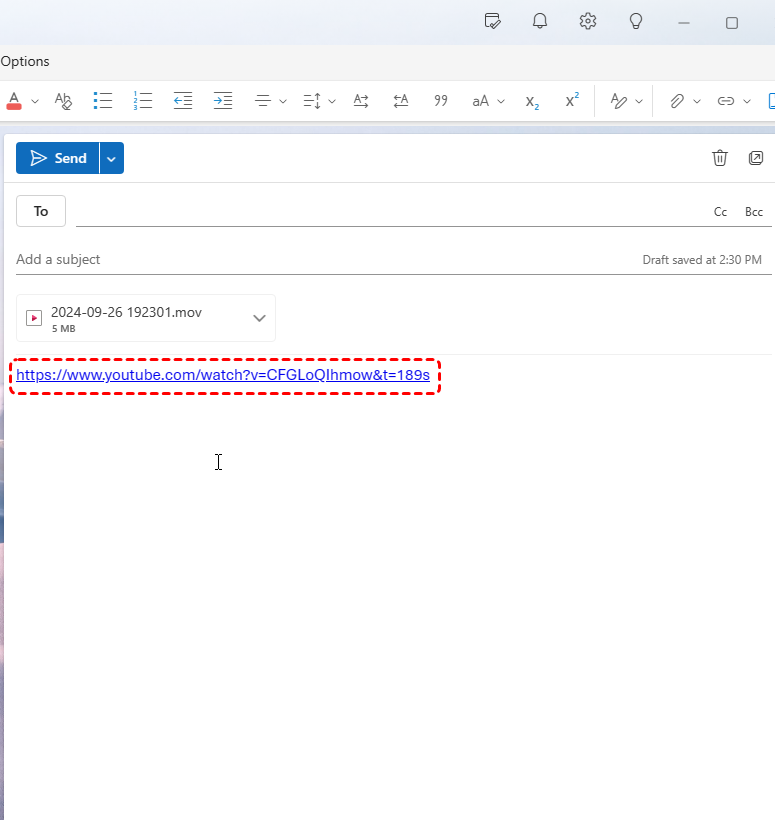775x820 pixels.
Task: Click the line spacing icon
Action: click(x=312, y=100)
